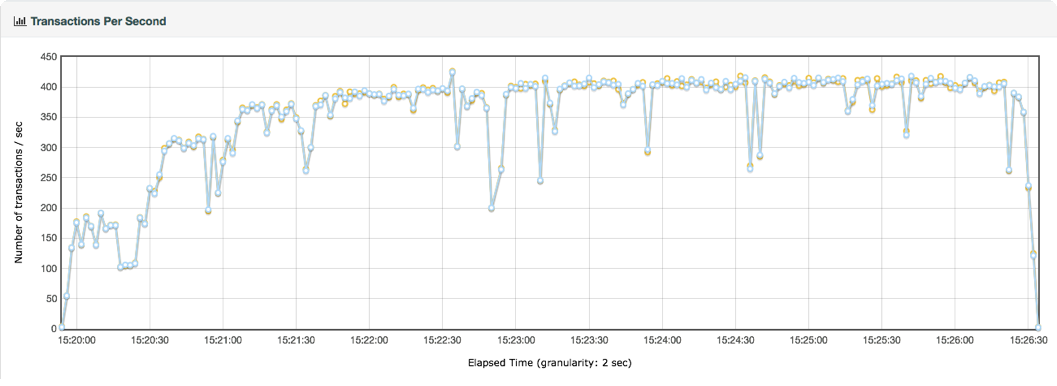
Task: Click the 250 y-axis tick label
Action: point(48,178)
